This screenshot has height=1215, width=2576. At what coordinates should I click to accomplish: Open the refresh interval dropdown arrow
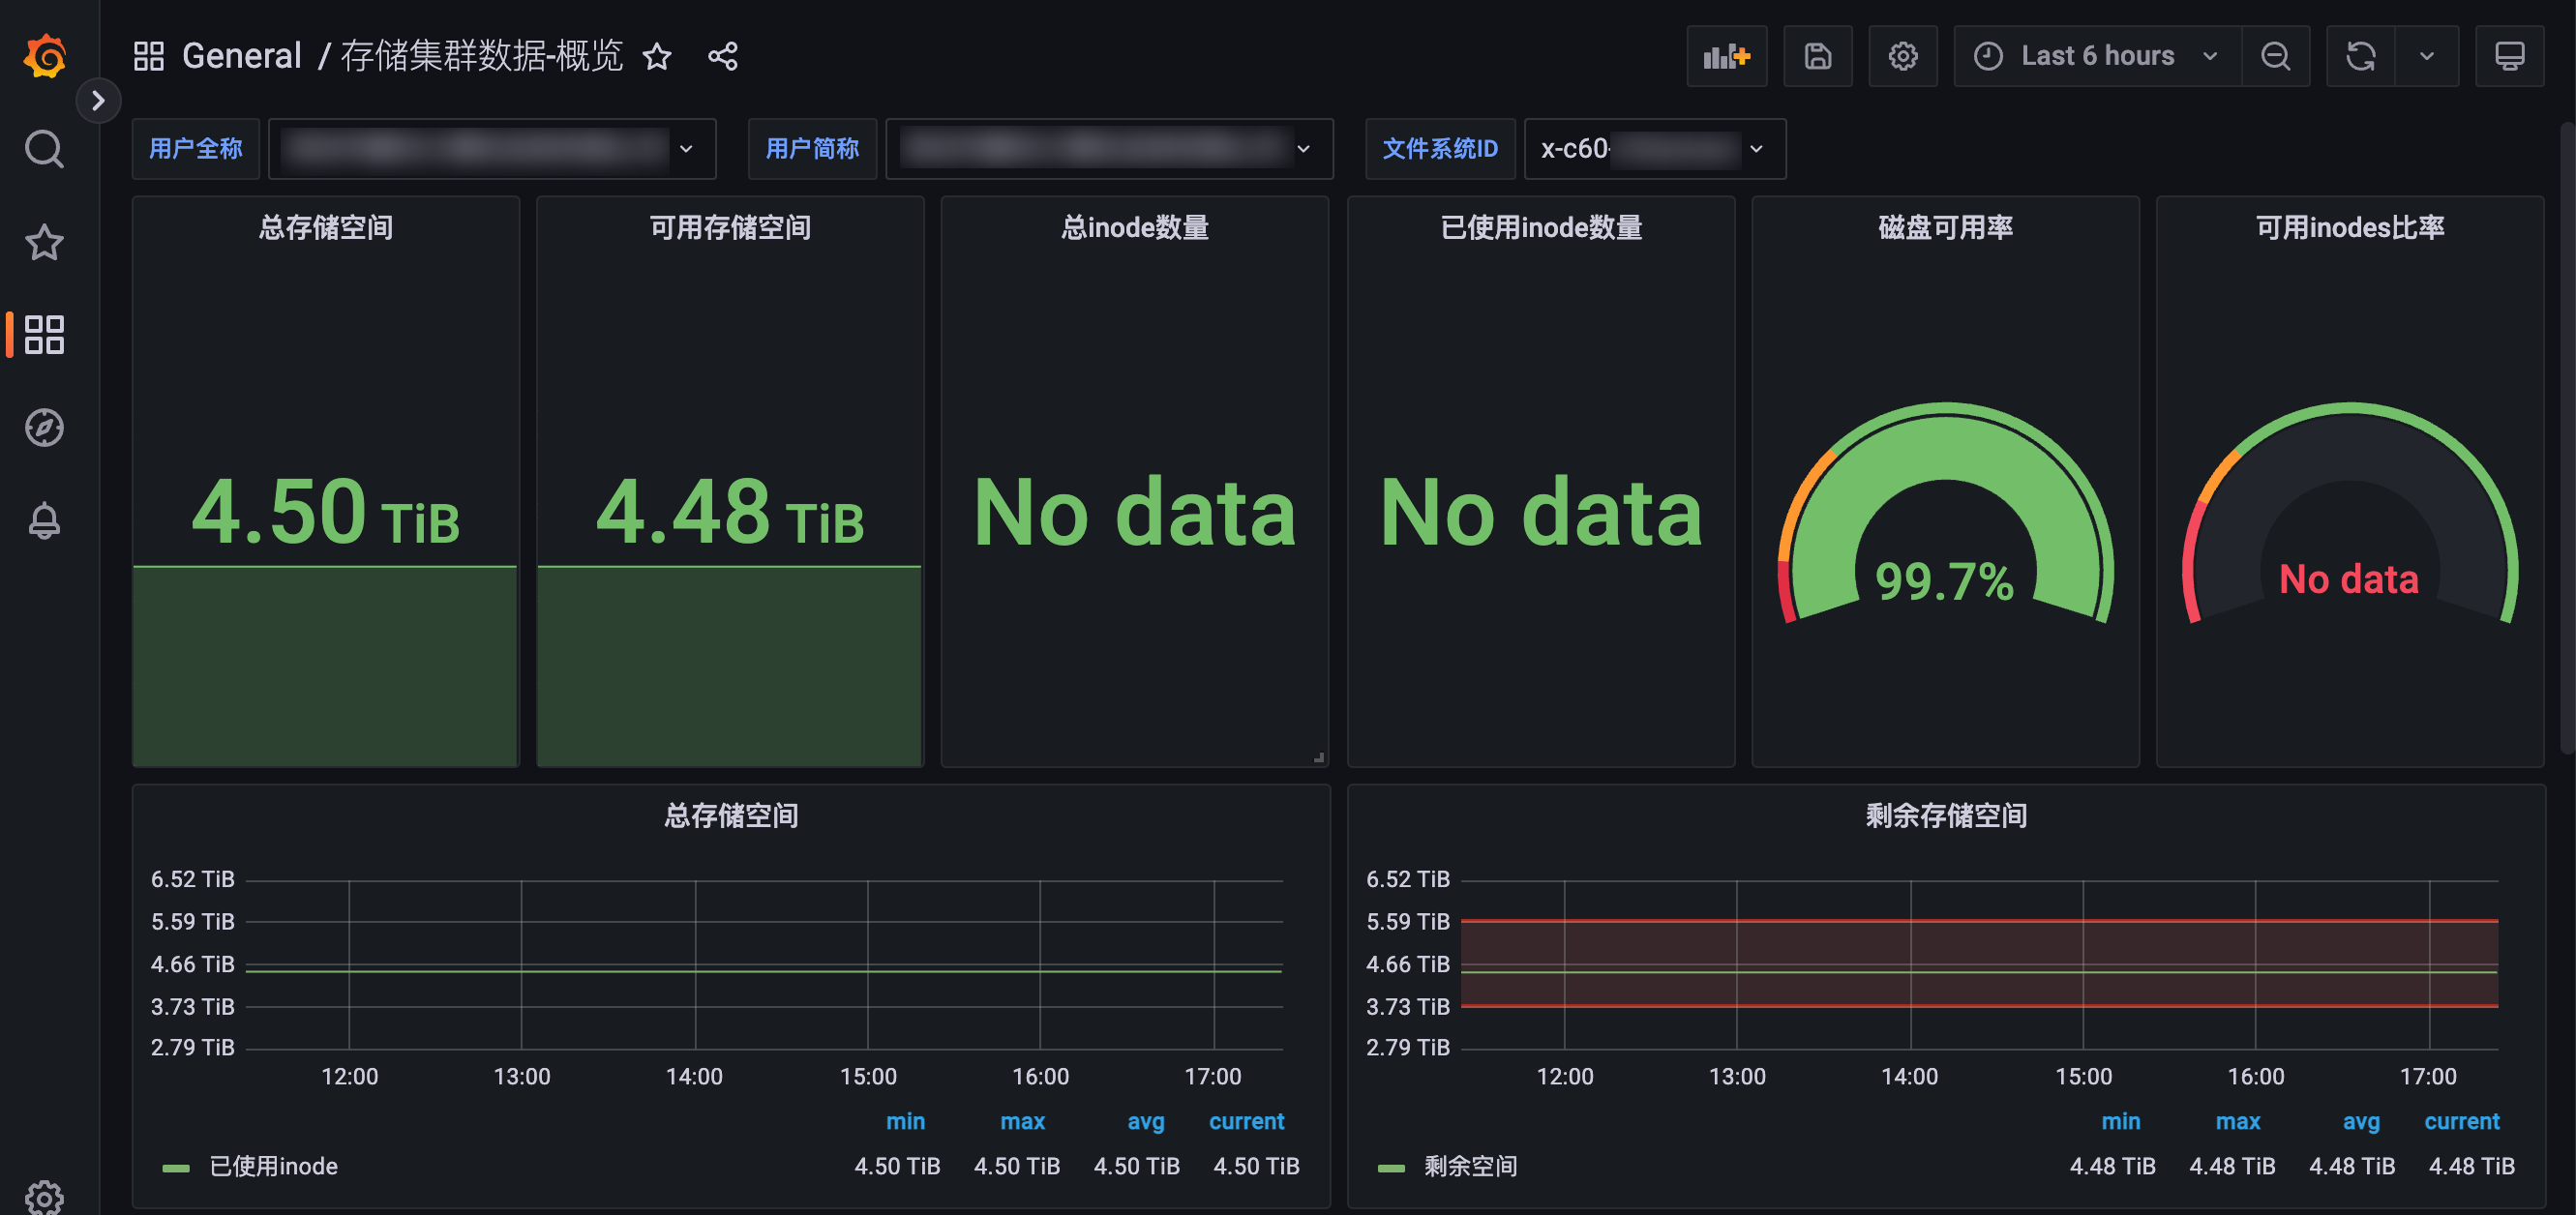(x=2426, y=56)
